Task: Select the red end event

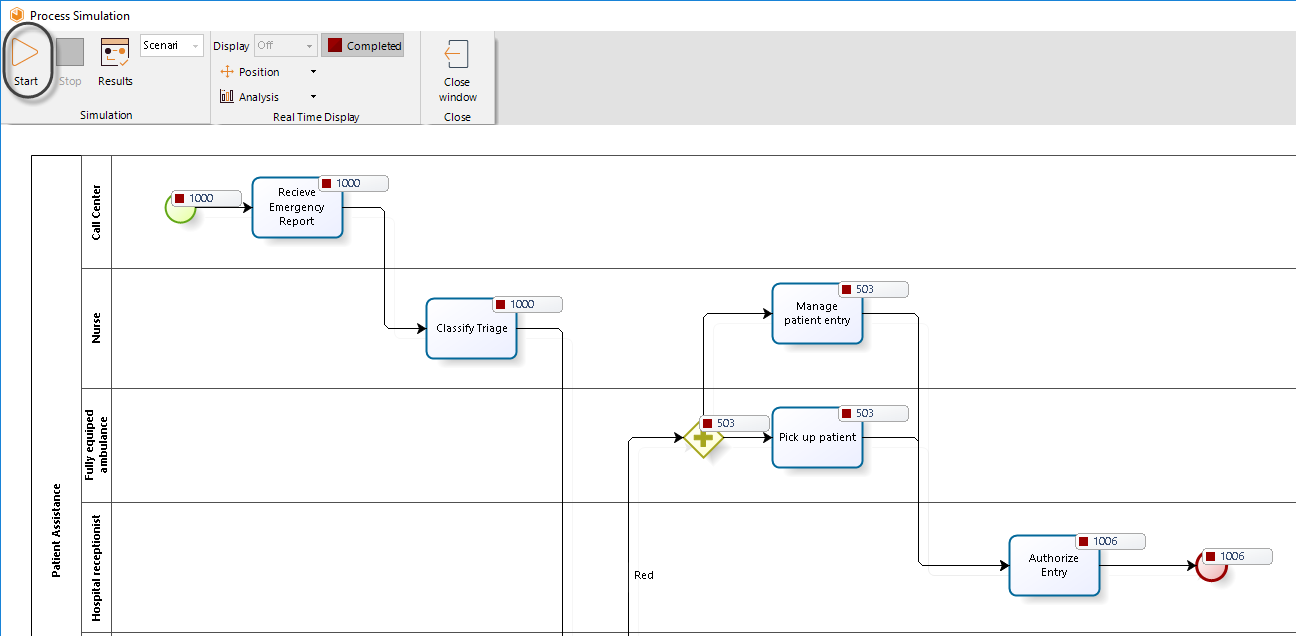Action: point(1212,566)
